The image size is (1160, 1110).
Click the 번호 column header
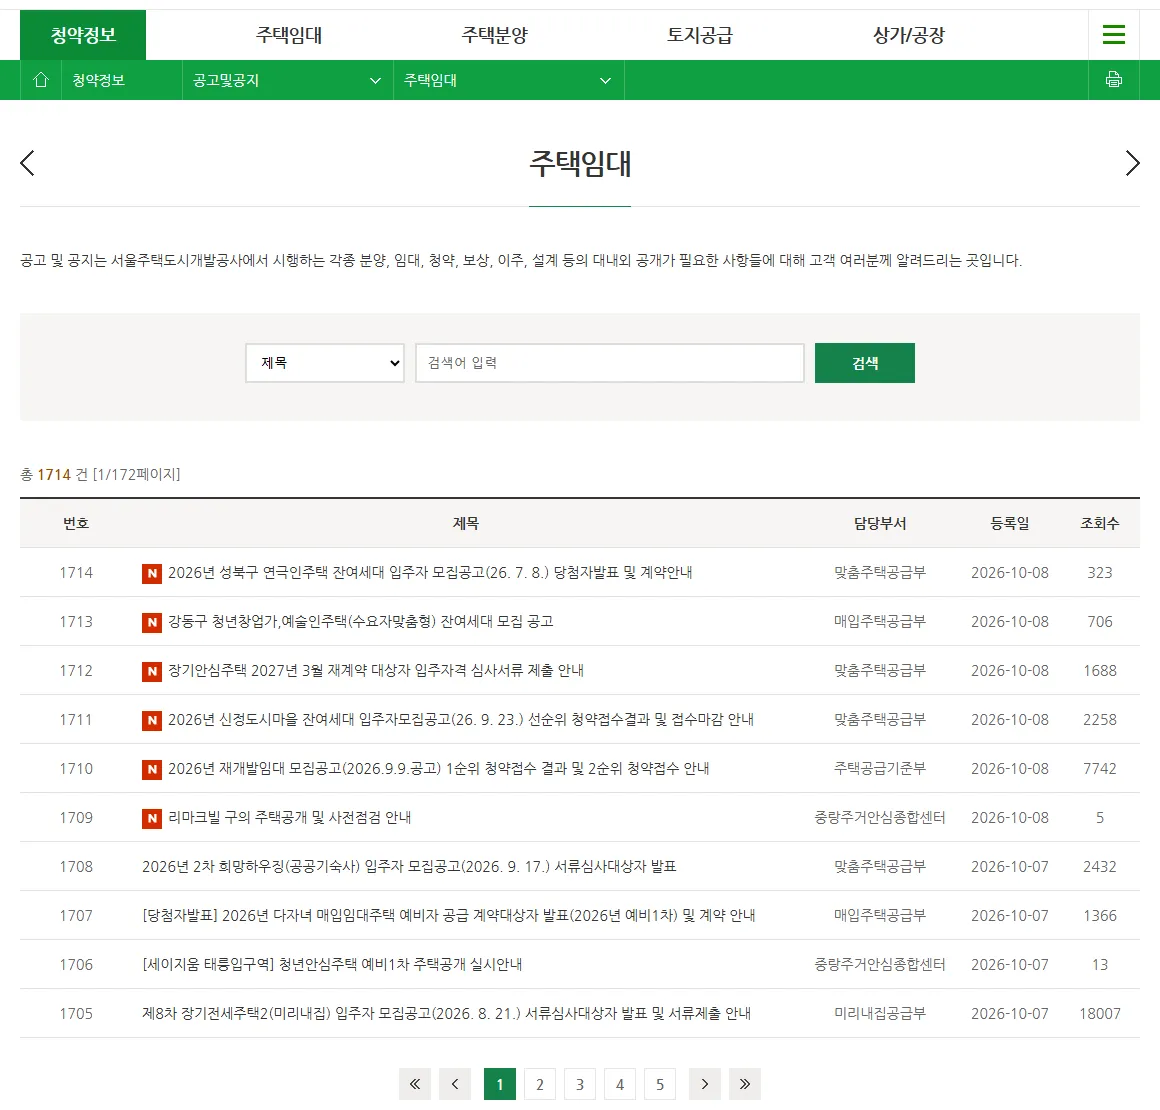pyautogui.click(x=76, y=523)
